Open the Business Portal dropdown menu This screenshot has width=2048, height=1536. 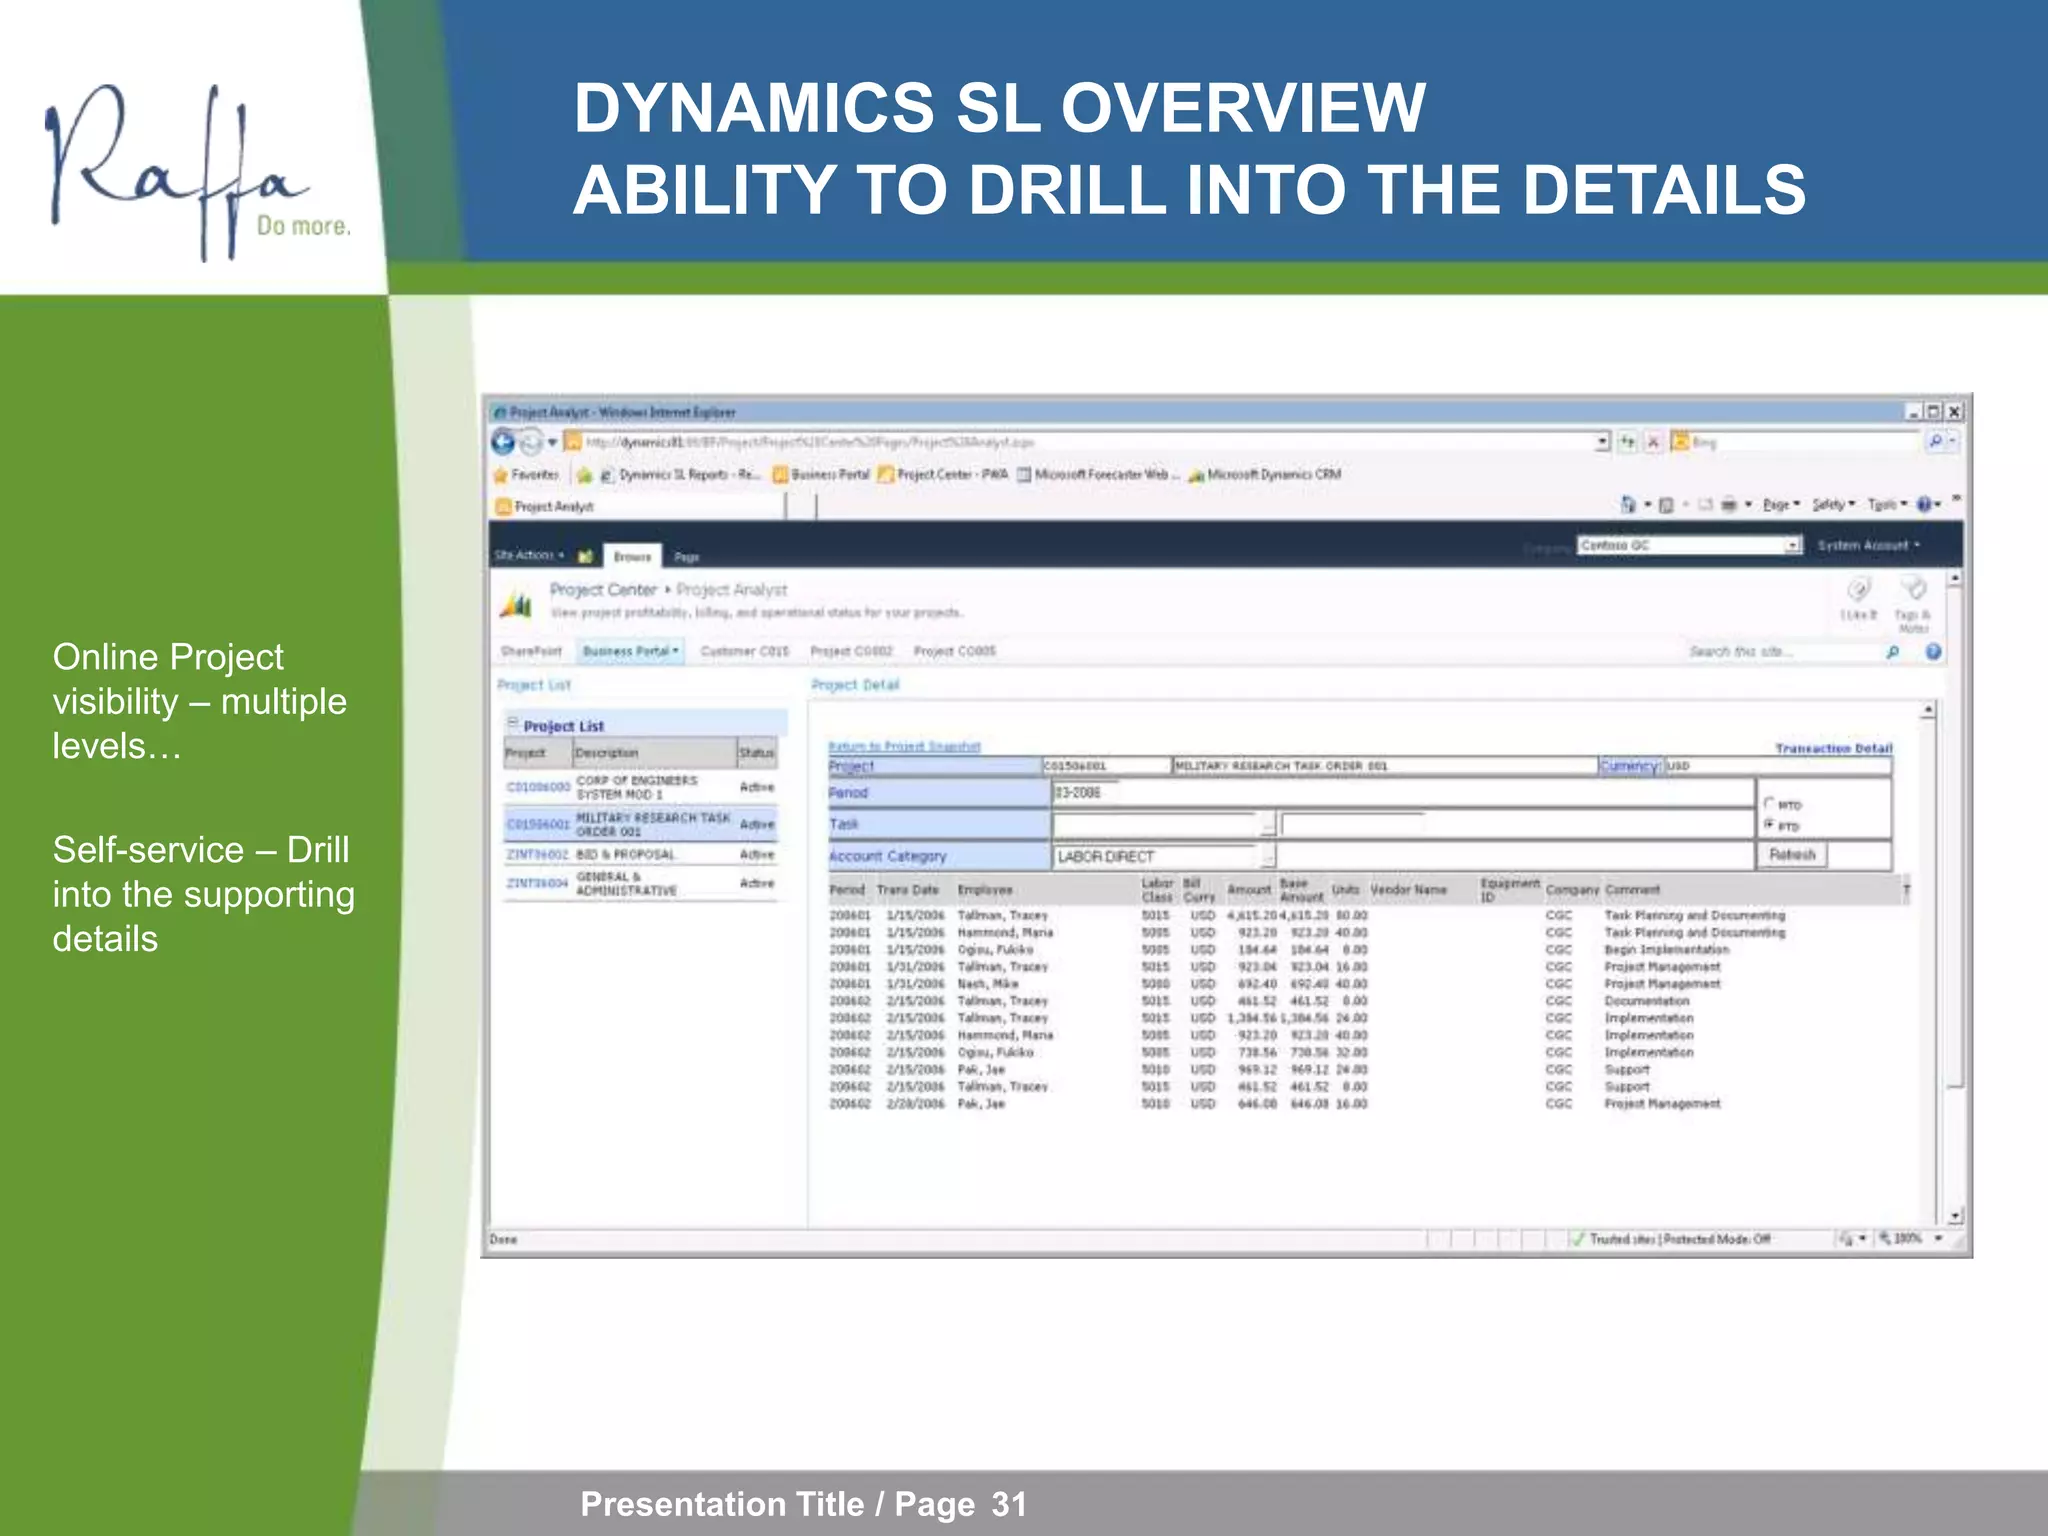click(x=630, y=651)
